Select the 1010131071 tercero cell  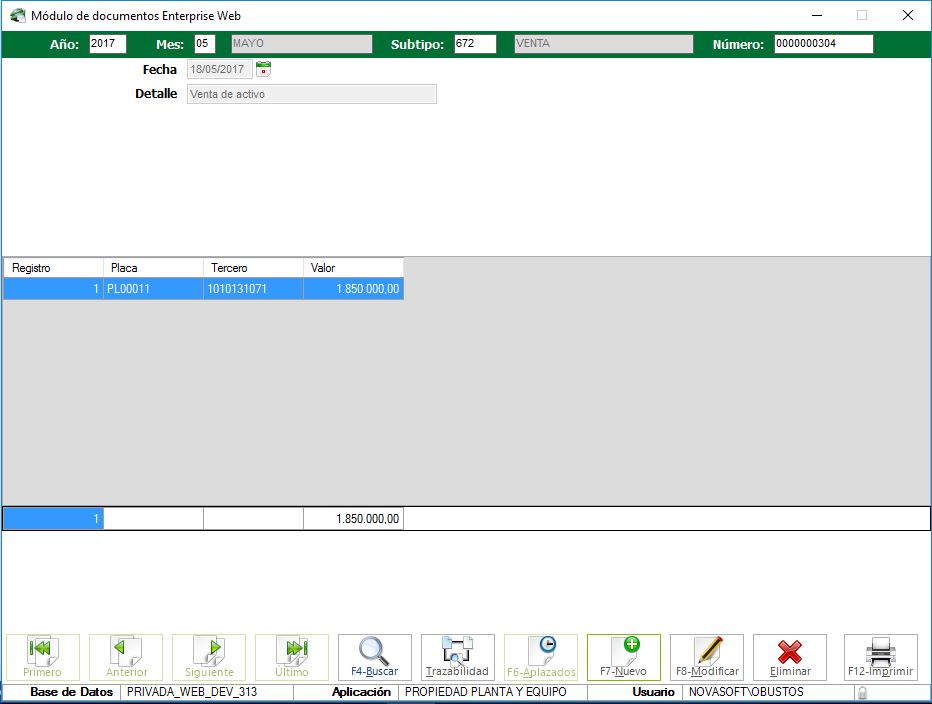tap(253, 289)
